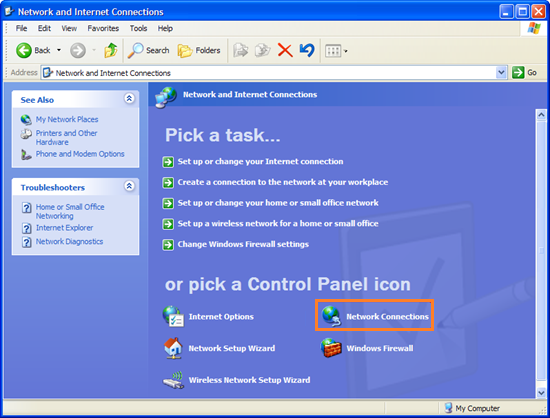Viewport: 550px width, 418px height.
Task: Click the help icon beside Home or Small Office
Action: 27,208
